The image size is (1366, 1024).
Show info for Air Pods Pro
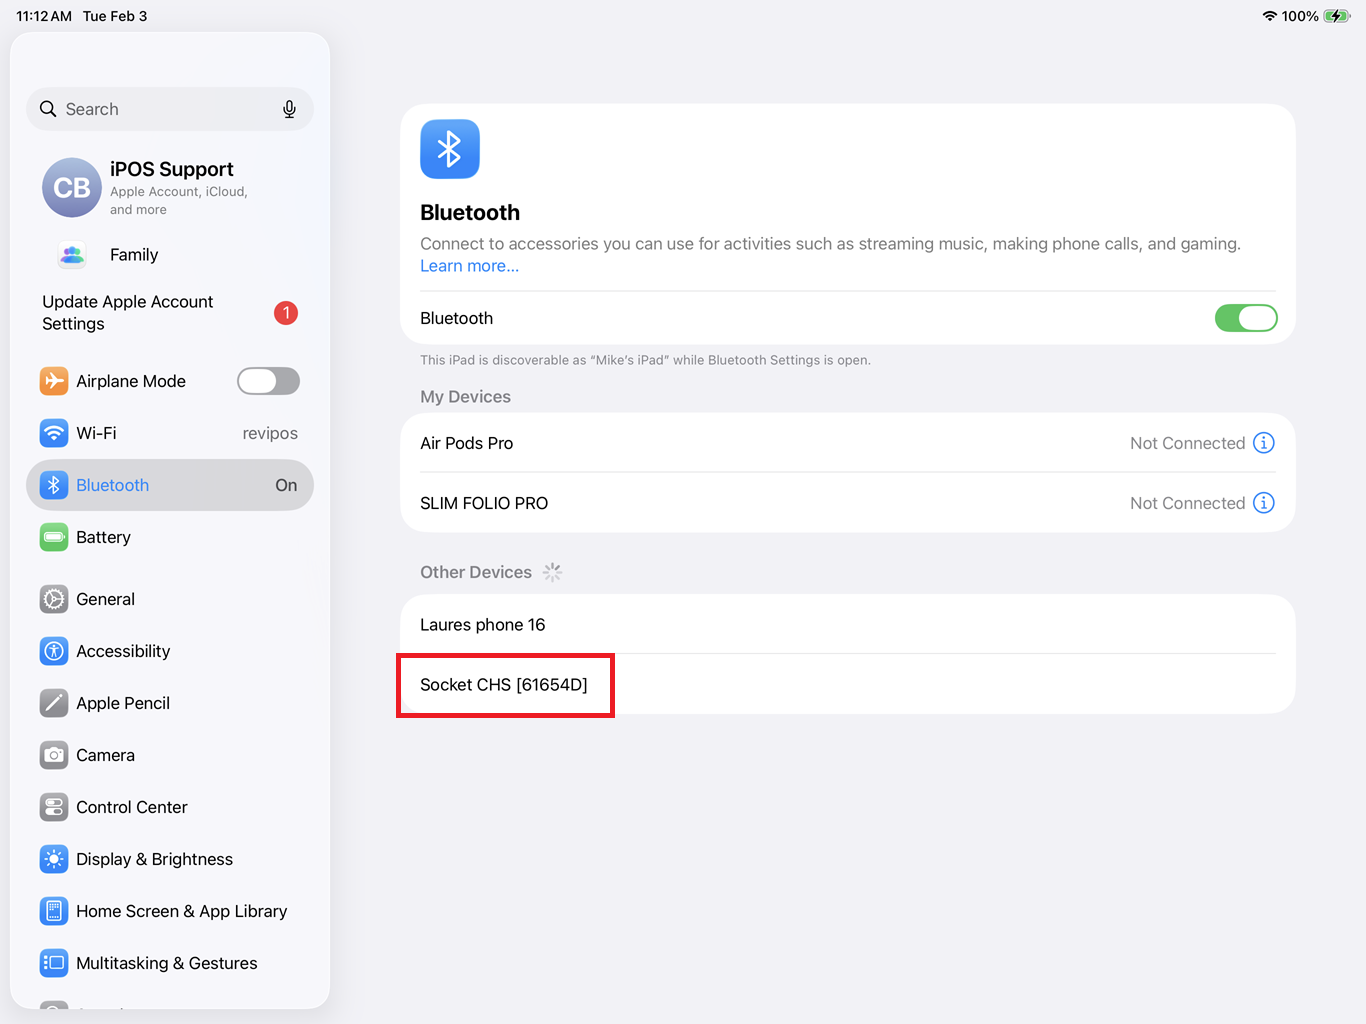pos(1264,443)
